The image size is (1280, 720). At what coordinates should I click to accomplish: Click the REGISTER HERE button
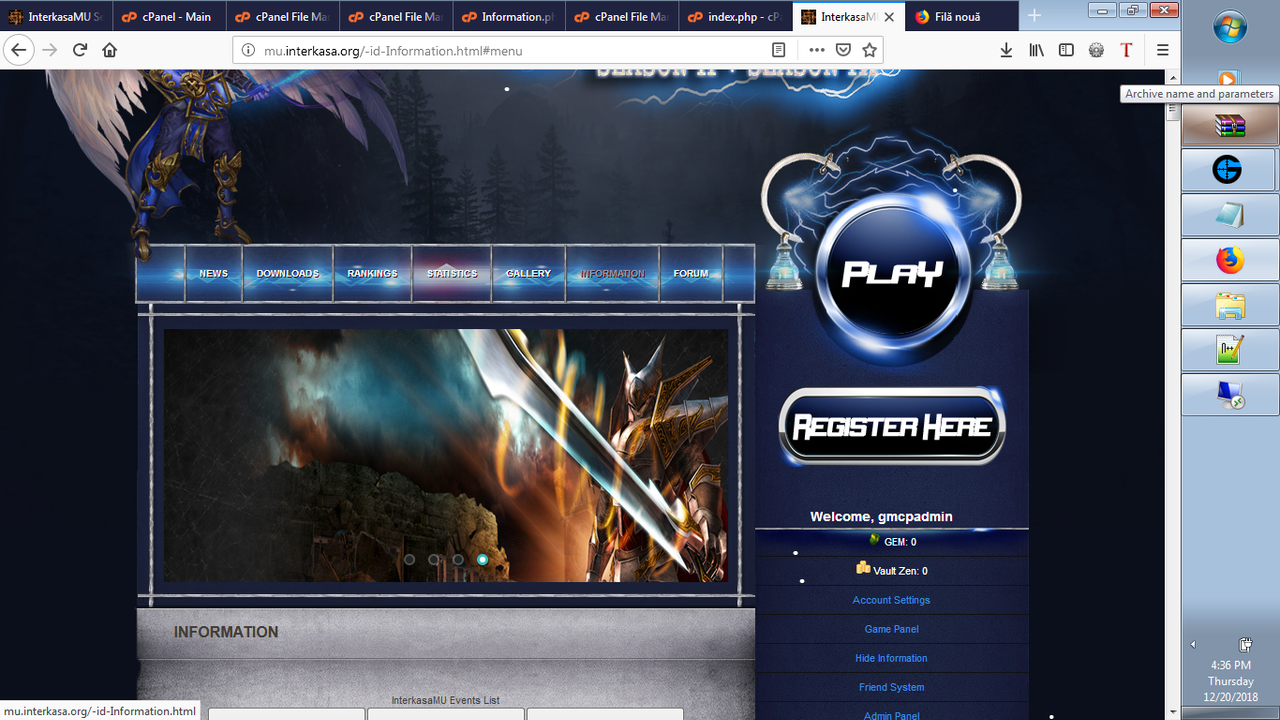coord(892,426)
